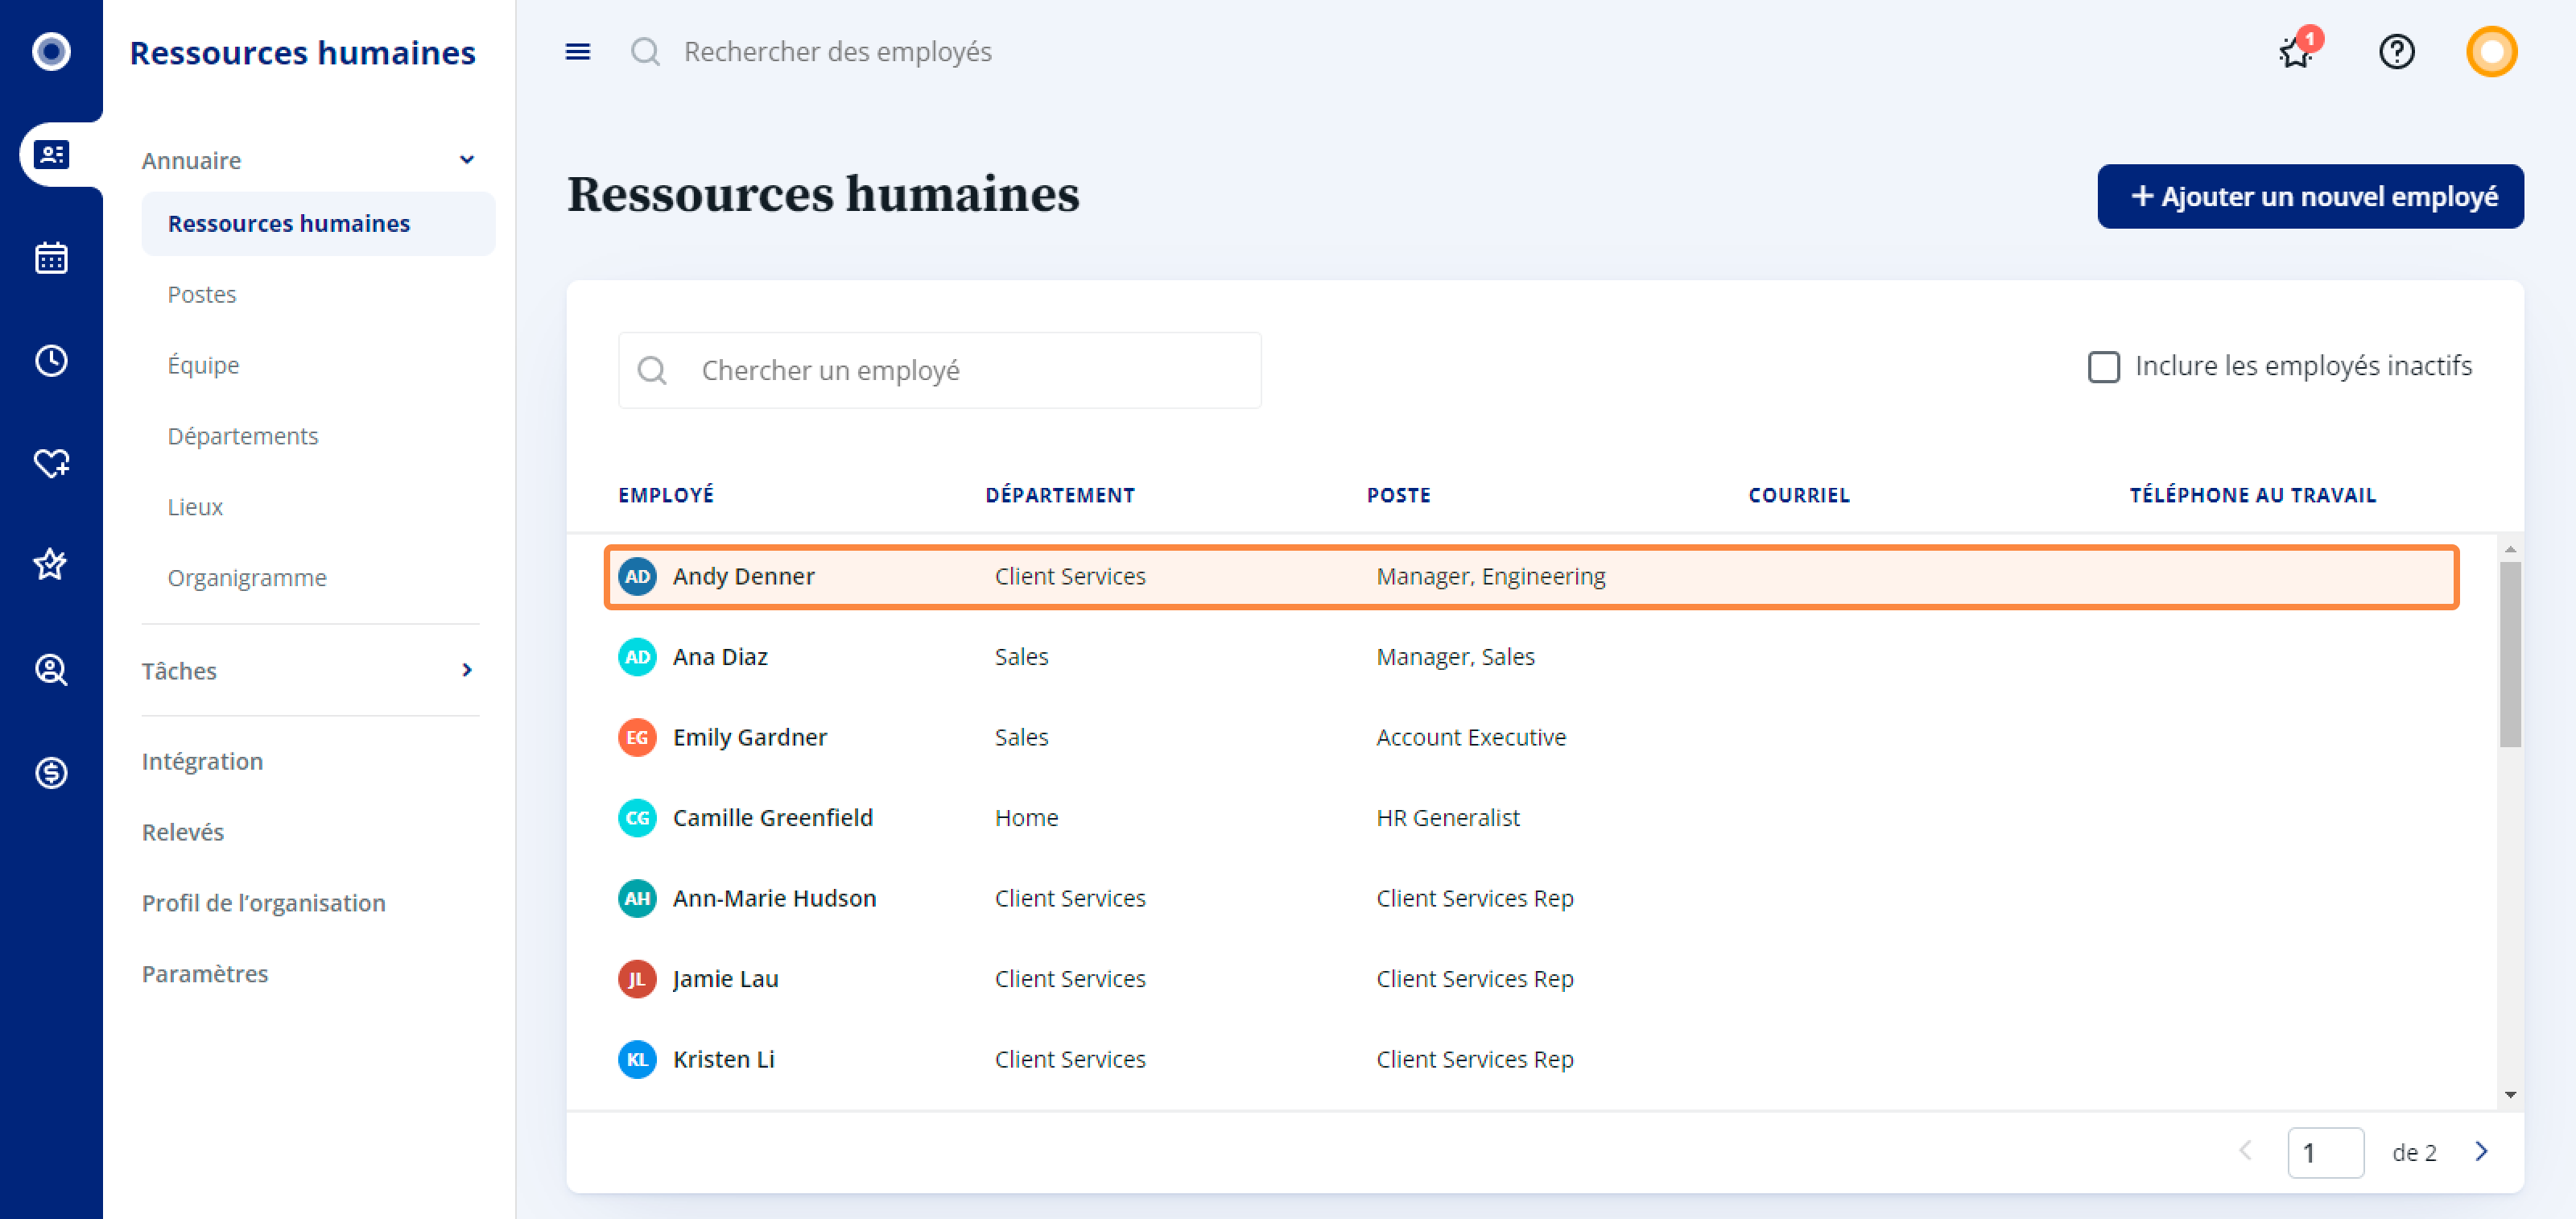Open Camille Greenfield employee name
The width and height of the screenshot is (2576, 1219).
pos(773,818)
